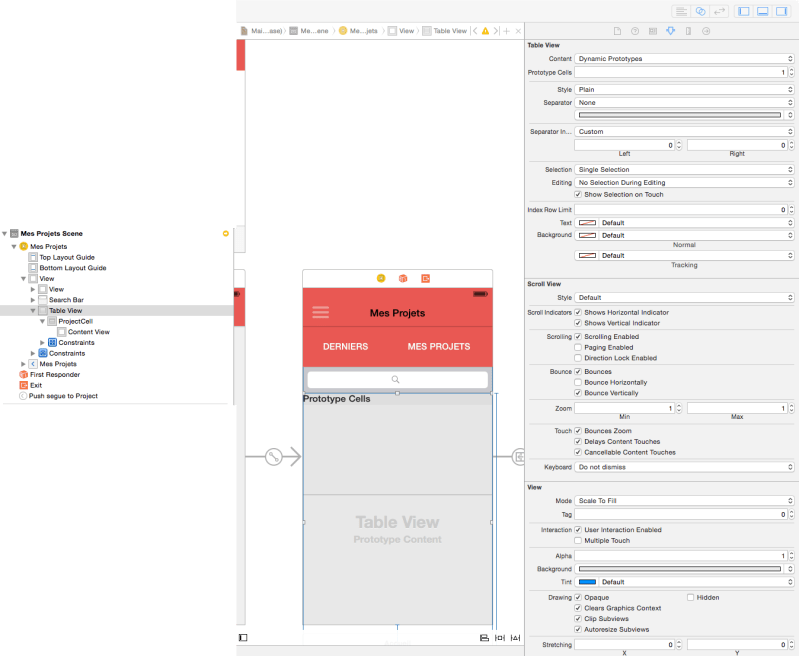Select Table View crumb in jump bar
The width and height of the screenshot is (799, 656).
tap(445, 31)
